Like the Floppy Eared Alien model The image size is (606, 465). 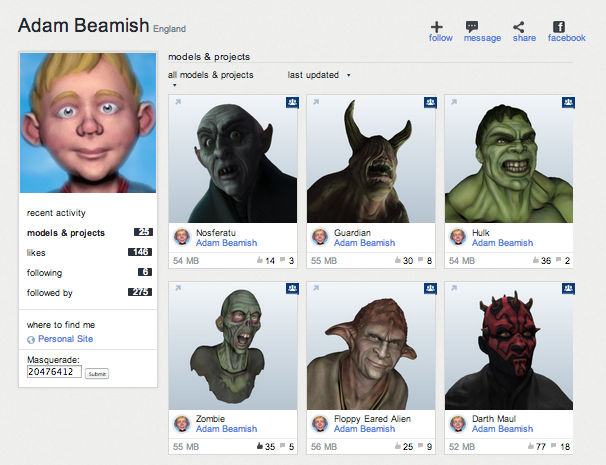398,446
